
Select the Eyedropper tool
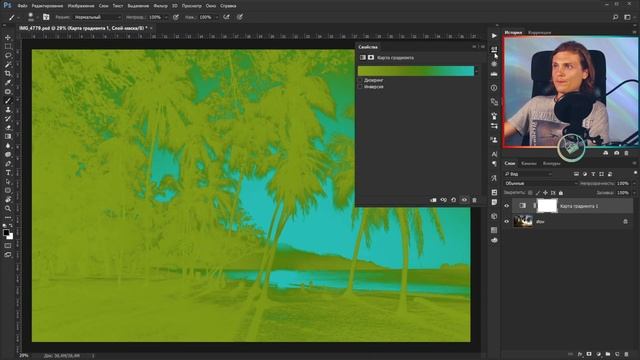[8, 82]
